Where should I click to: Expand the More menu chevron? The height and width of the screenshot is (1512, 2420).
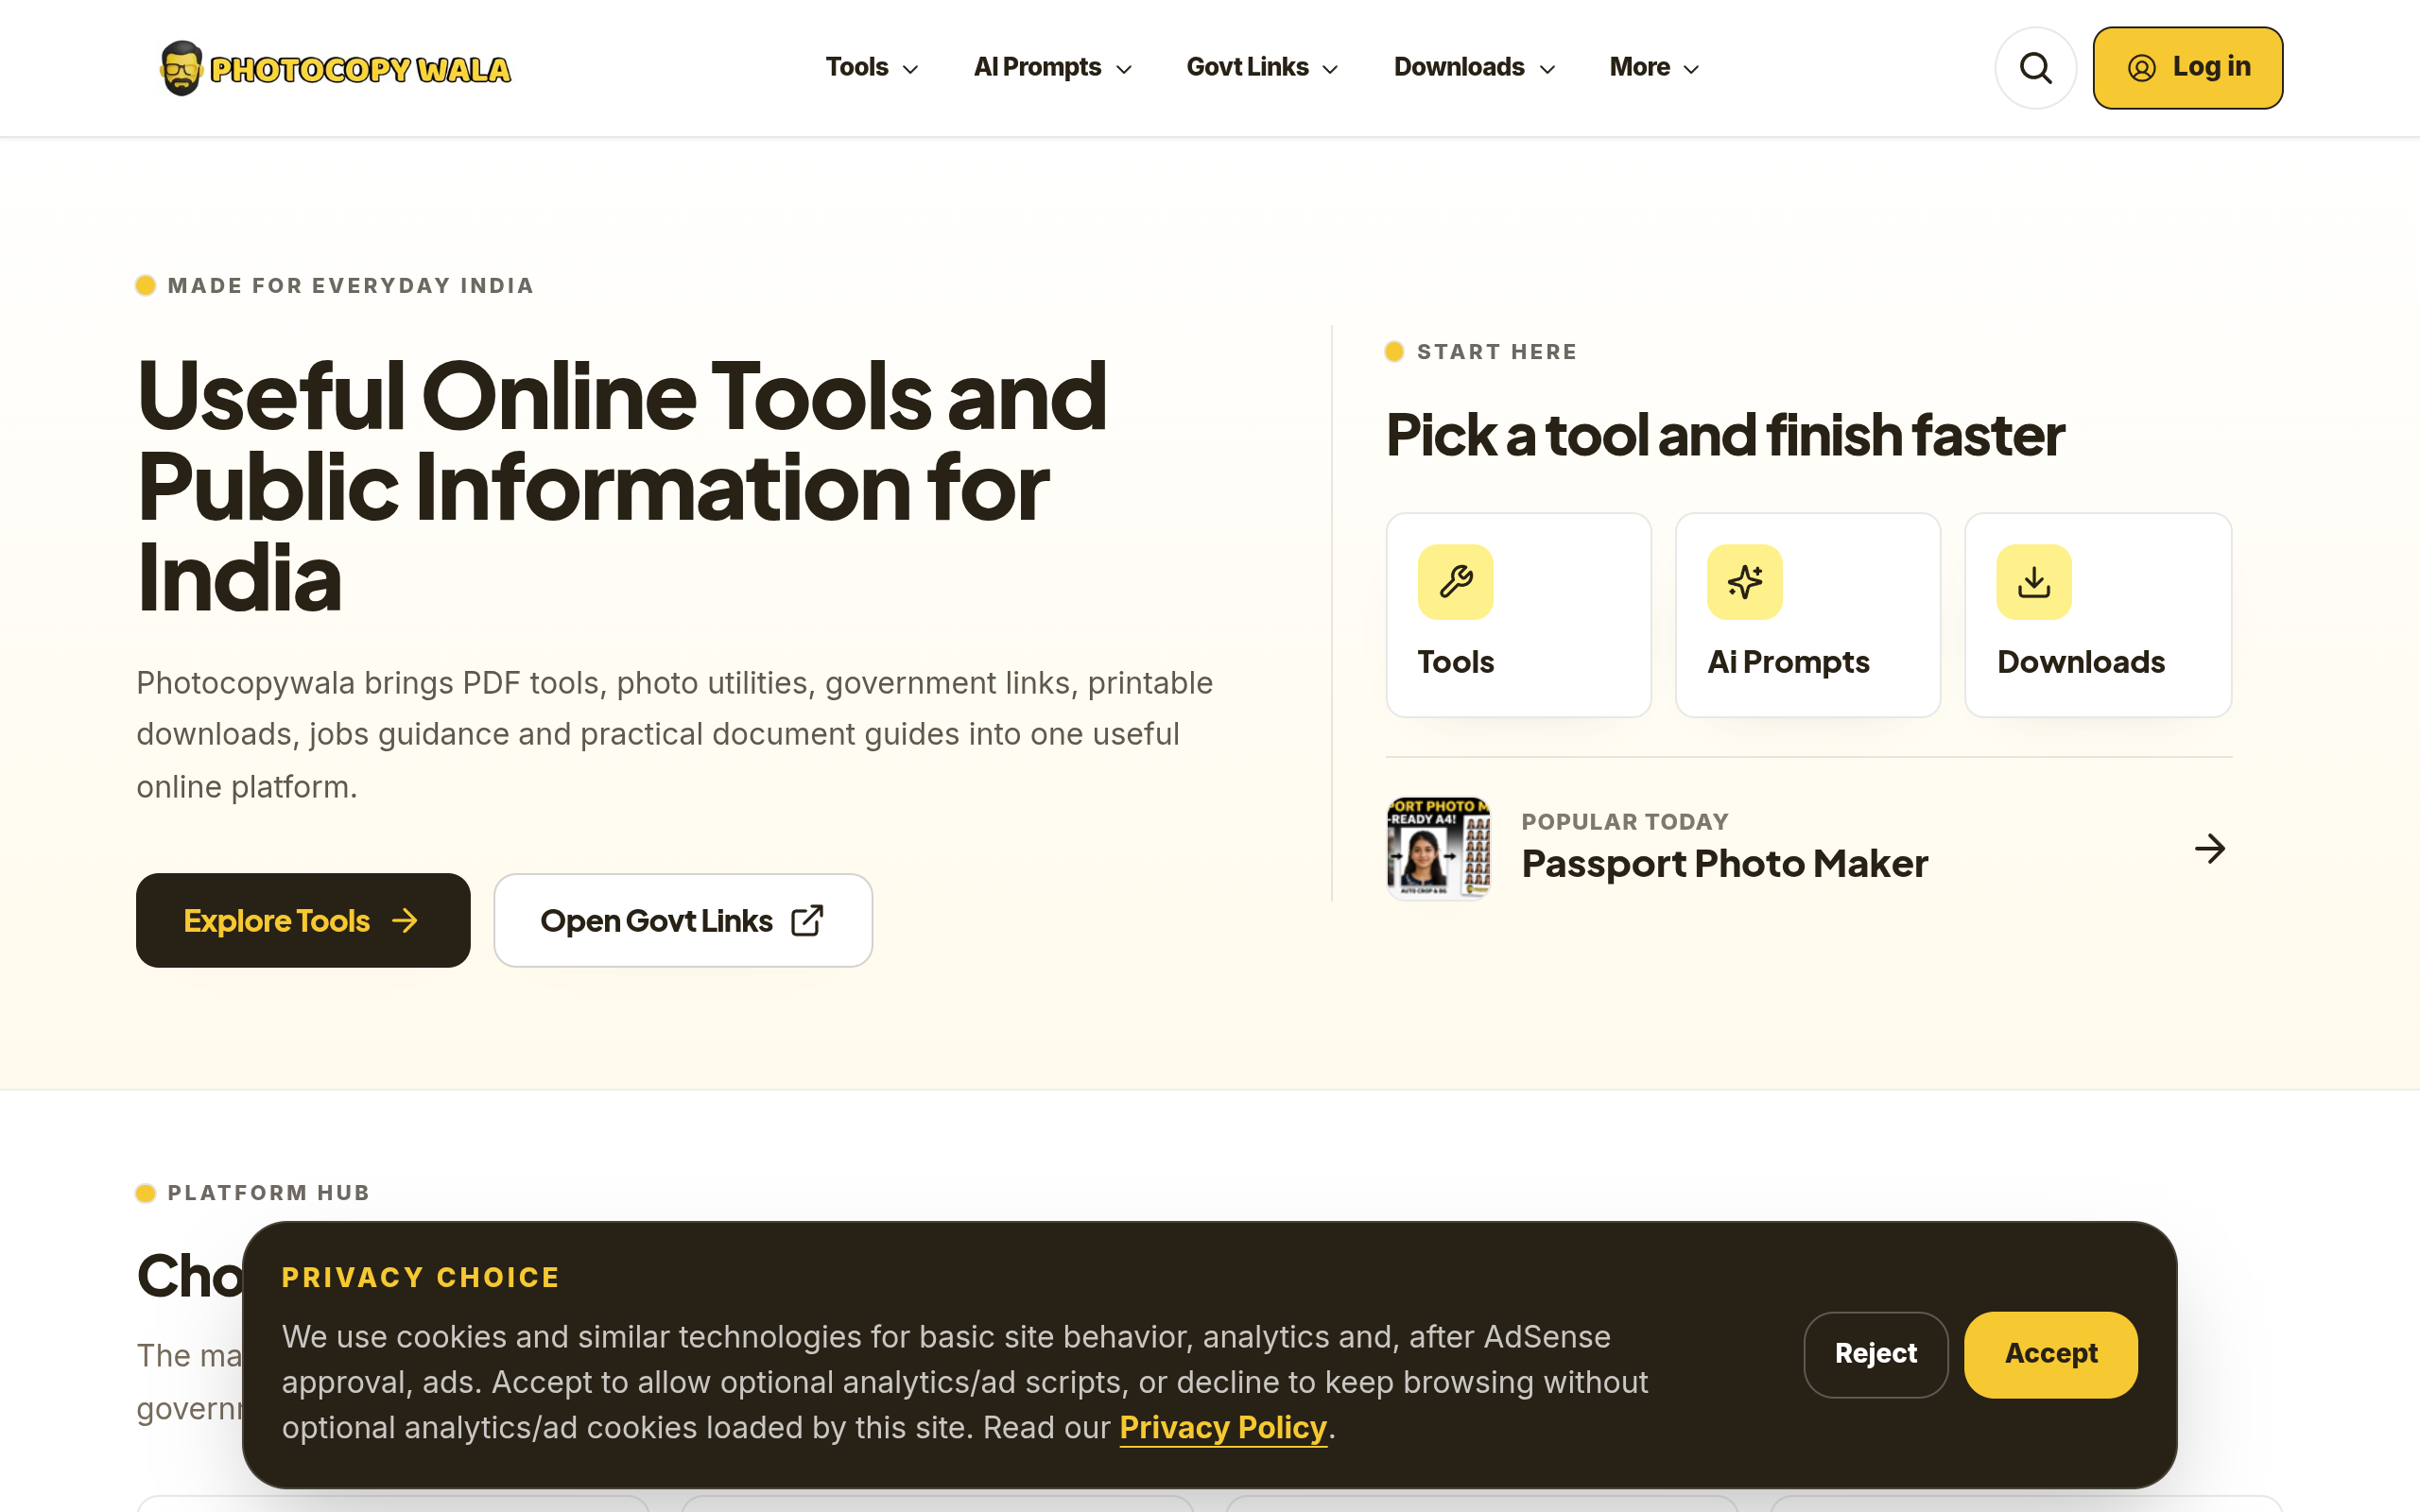tap(1691, 69)
